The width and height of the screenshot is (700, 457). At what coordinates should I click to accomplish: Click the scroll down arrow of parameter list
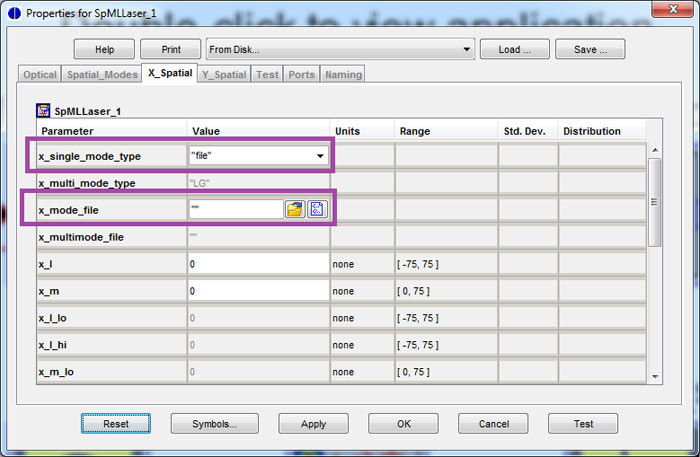(655, 376)
